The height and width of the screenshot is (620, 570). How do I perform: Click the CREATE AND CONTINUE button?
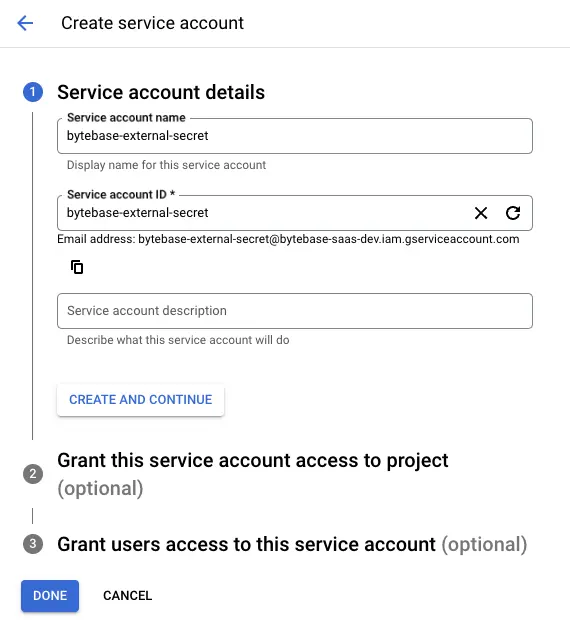[141, 400]
